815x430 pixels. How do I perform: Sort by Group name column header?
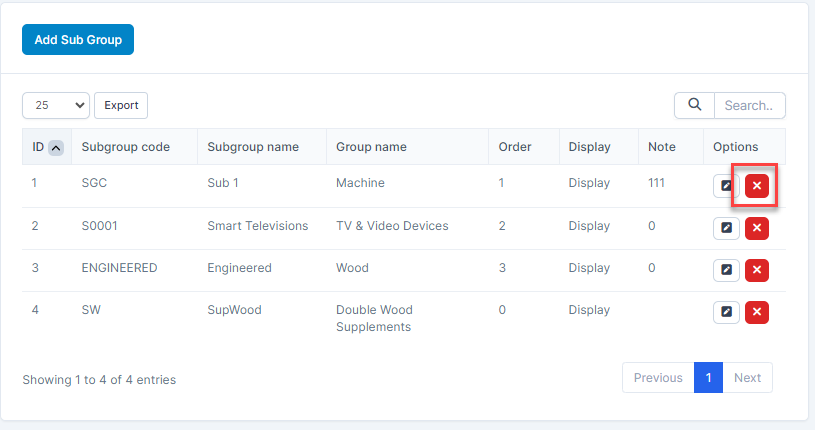click(x=371, y=147)
